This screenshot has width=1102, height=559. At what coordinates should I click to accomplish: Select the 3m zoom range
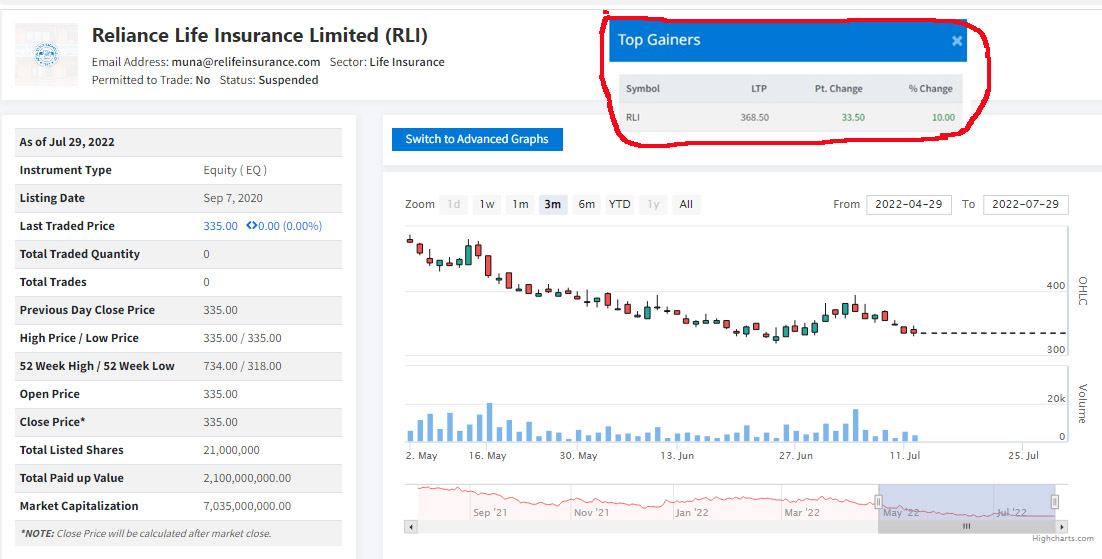tap(552, 204)
